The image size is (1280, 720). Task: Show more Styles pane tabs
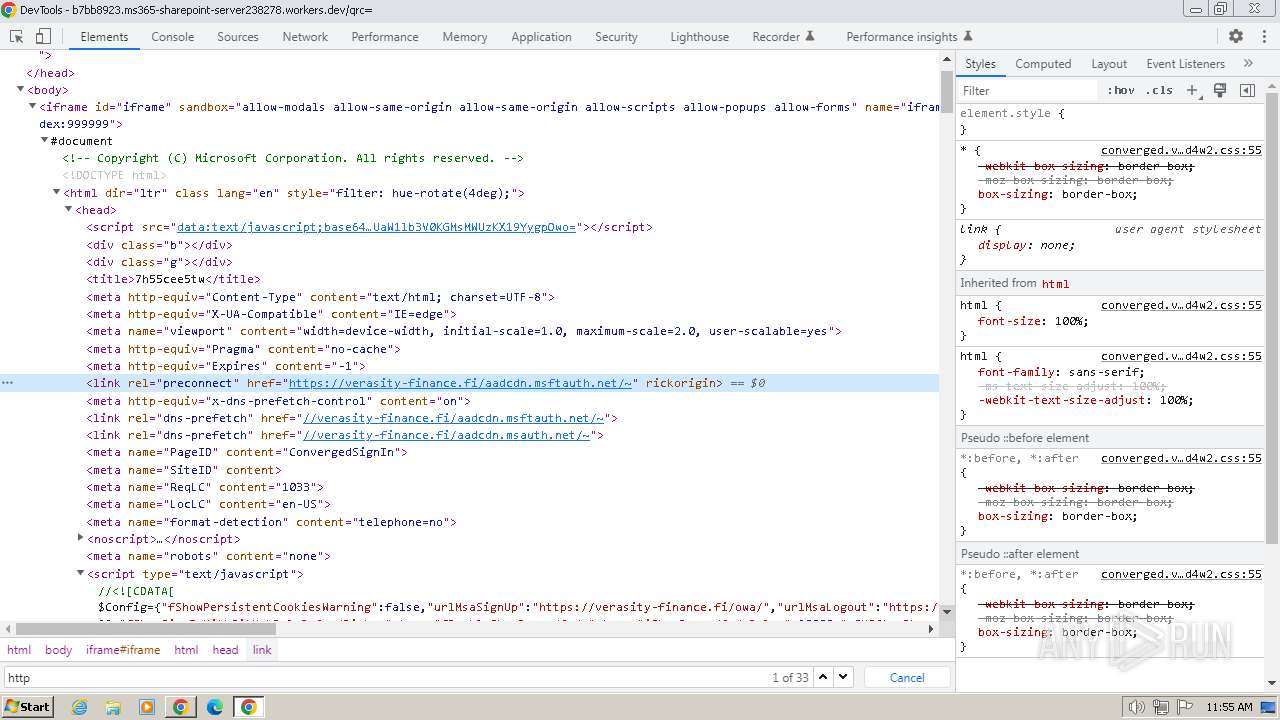point(1248,63)
